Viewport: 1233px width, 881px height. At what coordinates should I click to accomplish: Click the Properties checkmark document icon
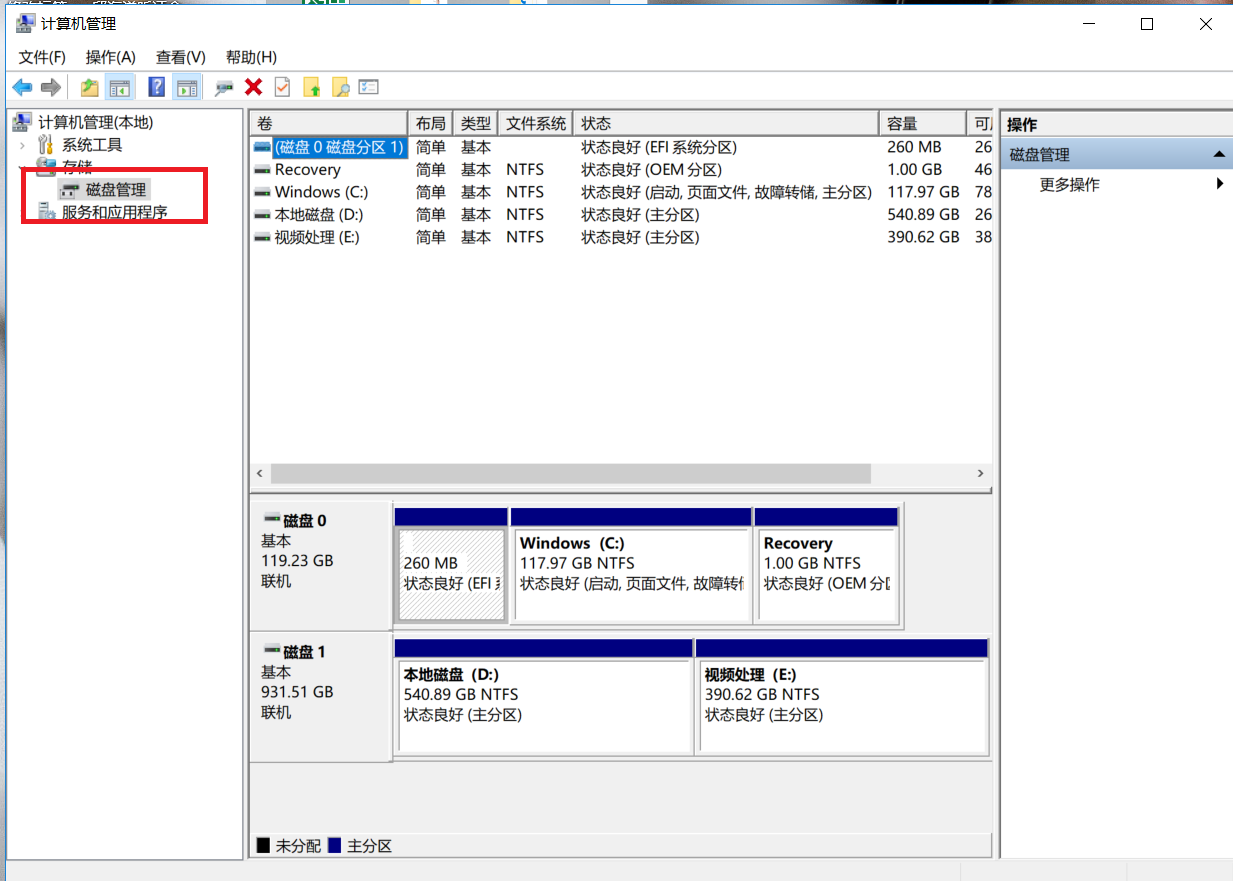pyautogui.click(x=282, y=88)
